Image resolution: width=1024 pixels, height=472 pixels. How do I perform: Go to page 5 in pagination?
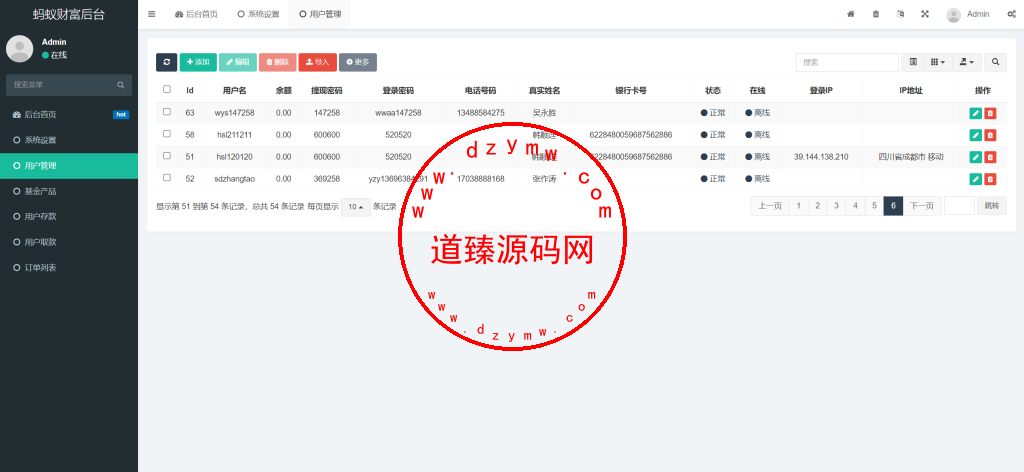click(874, 206)
